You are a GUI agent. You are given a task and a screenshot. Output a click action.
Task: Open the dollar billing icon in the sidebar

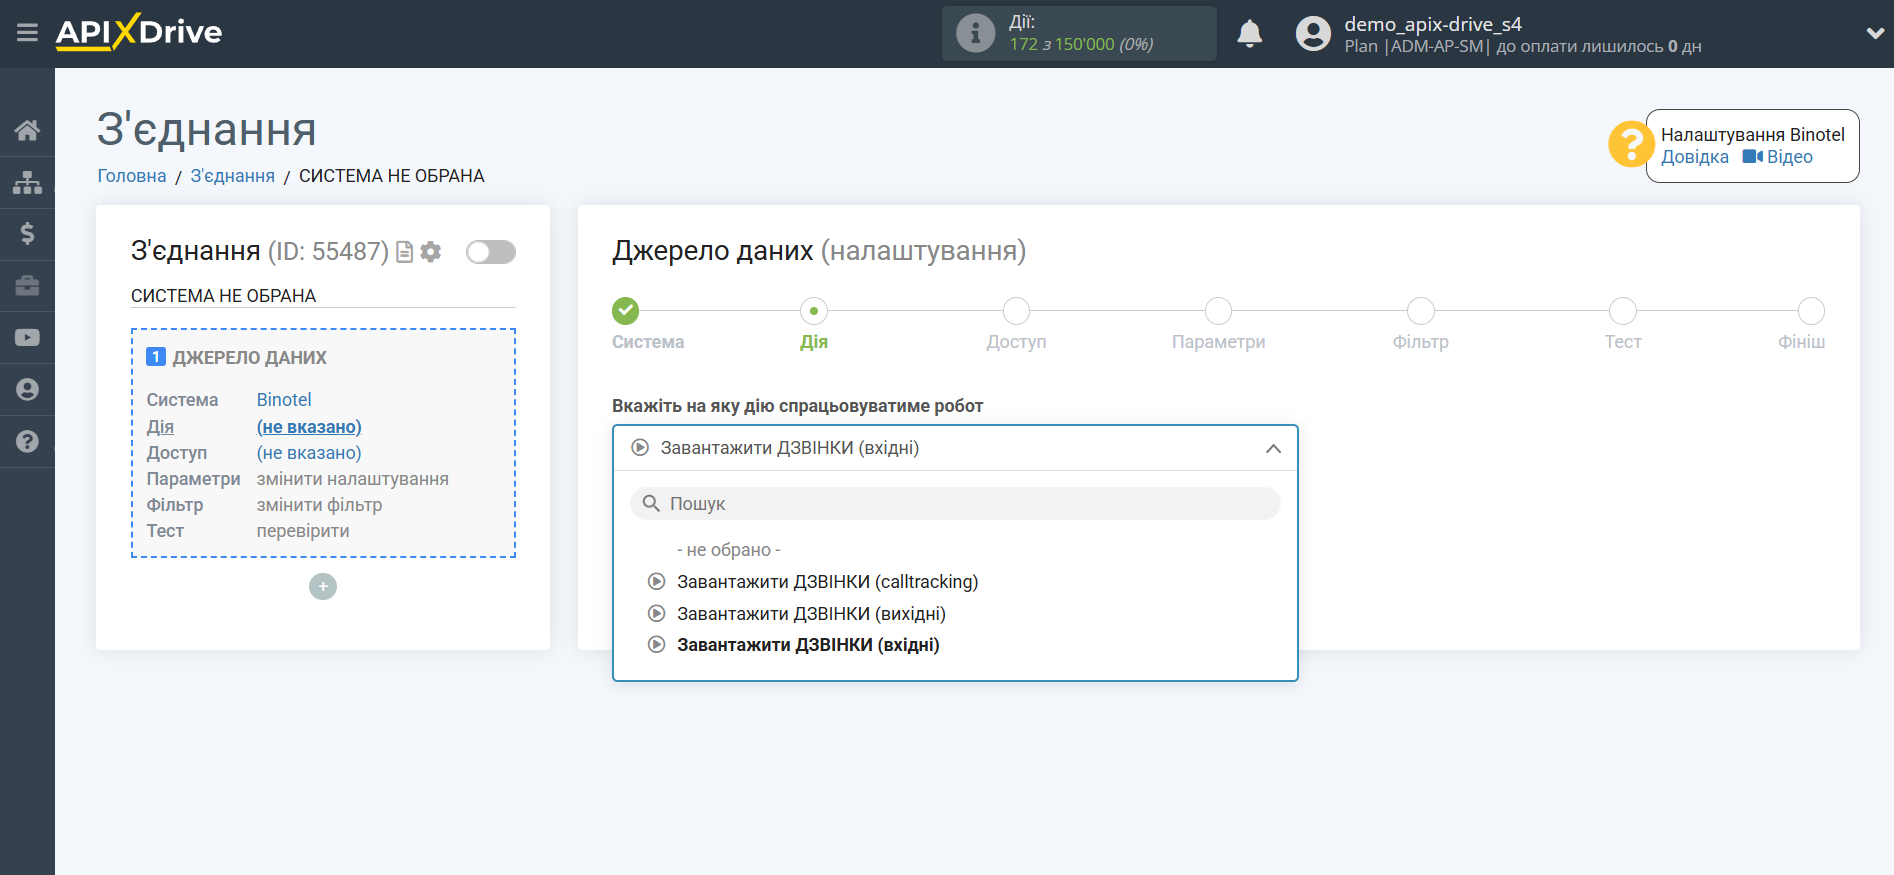[27, 234]
